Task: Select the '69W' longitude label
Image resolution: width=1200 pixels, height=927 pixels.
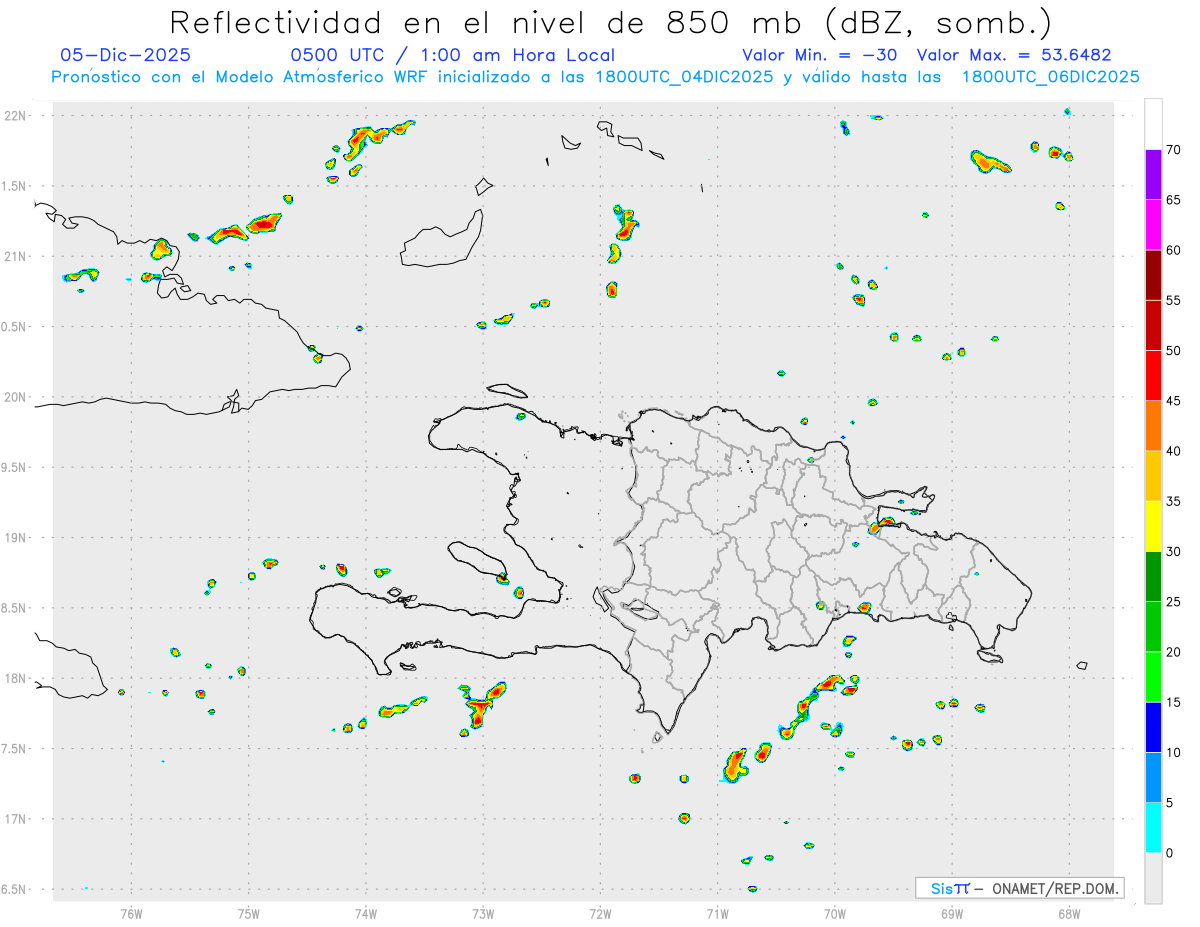Action: pos(952,913)
